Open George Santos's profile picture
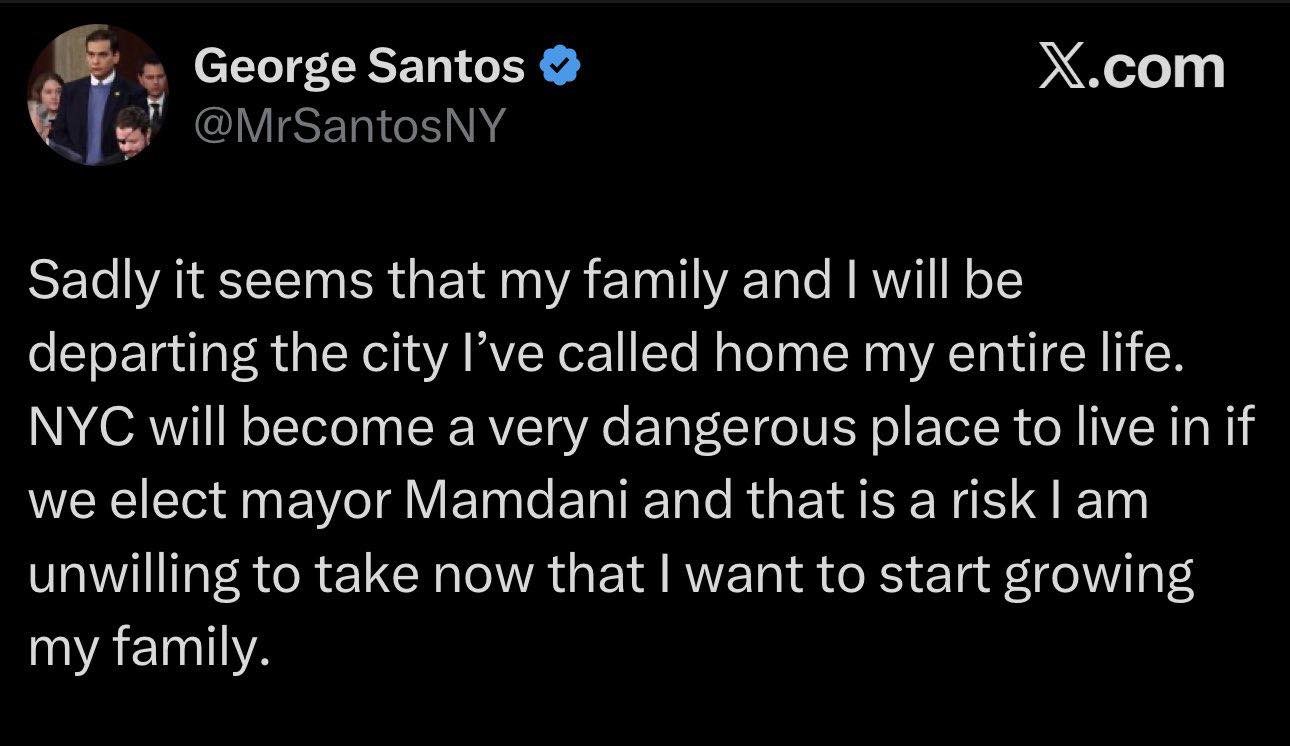The image size is (1290, 746). click(97, 95)
